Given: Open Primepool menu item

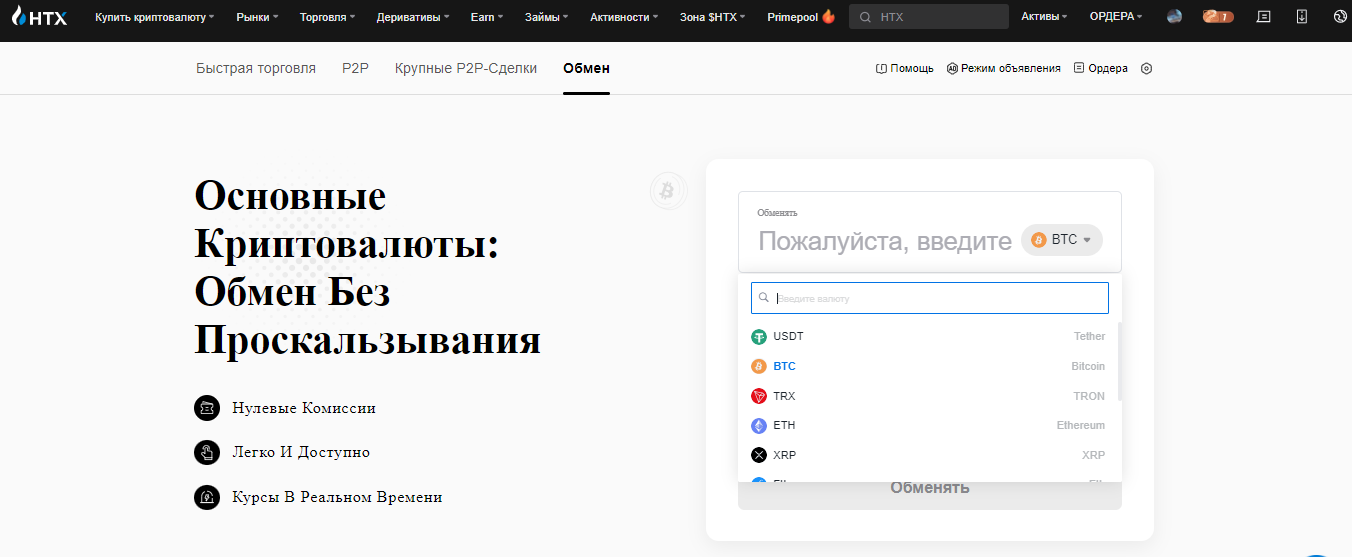Looking at the screenshot, I should [801, 17].
